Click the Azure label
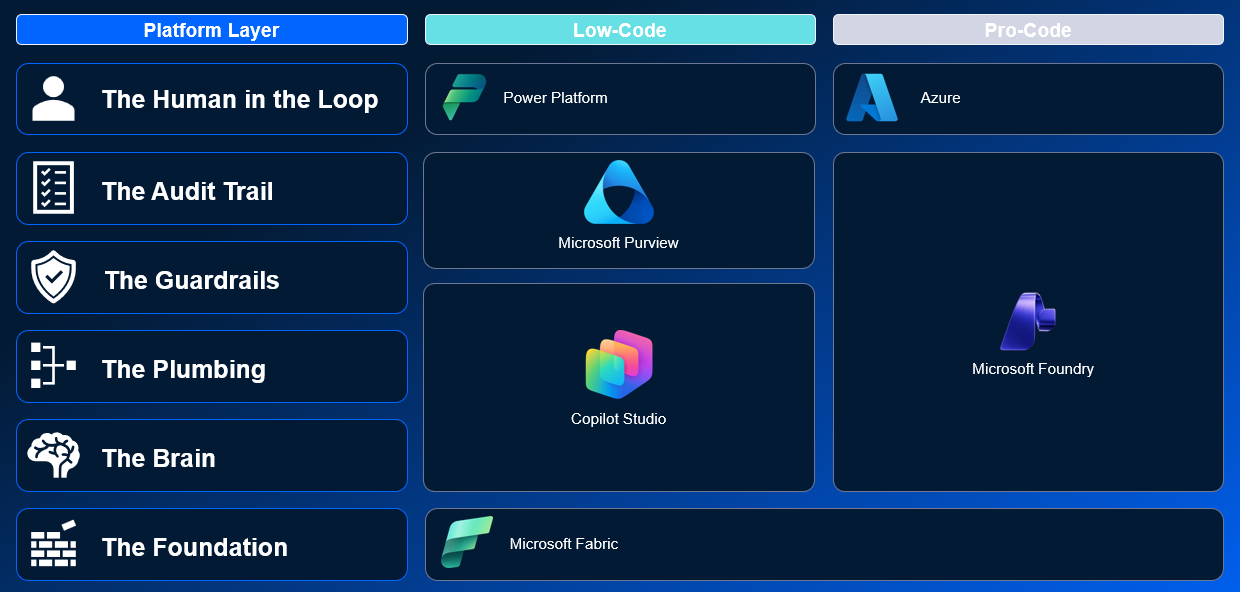This screenshot has height=592, width=1240. [x=940, y=98]
